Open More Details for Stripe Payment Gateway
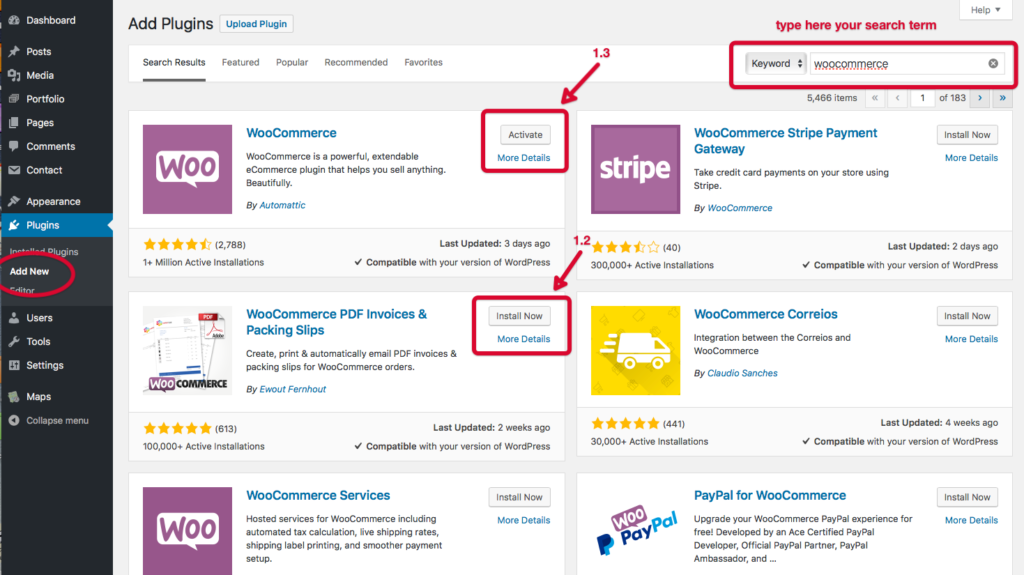The image size is (1024, 575). coord(971,157)
